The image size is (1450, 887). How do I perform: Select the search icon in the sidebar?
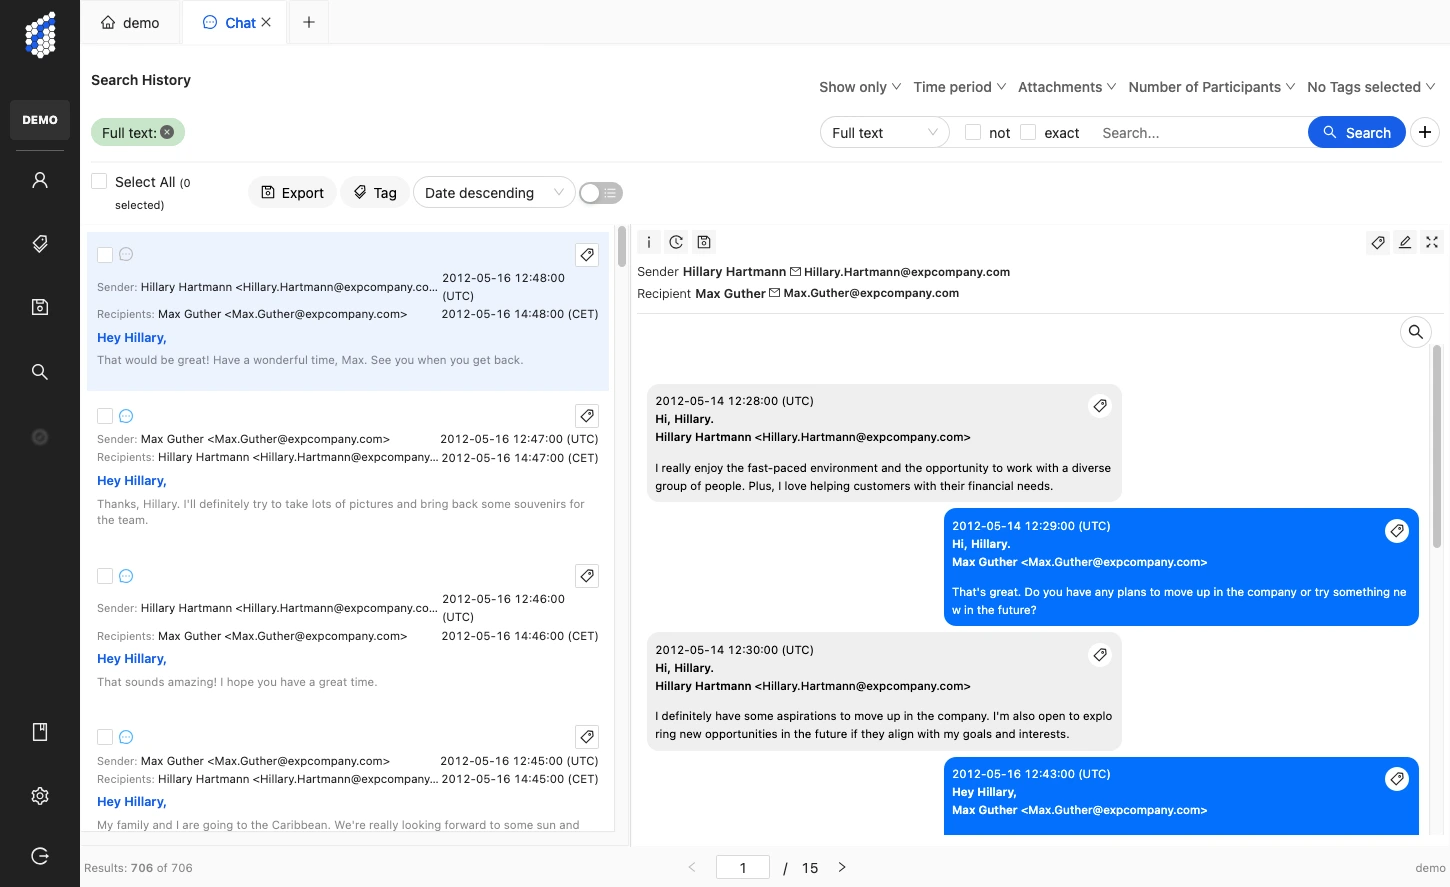click(39, 371)
